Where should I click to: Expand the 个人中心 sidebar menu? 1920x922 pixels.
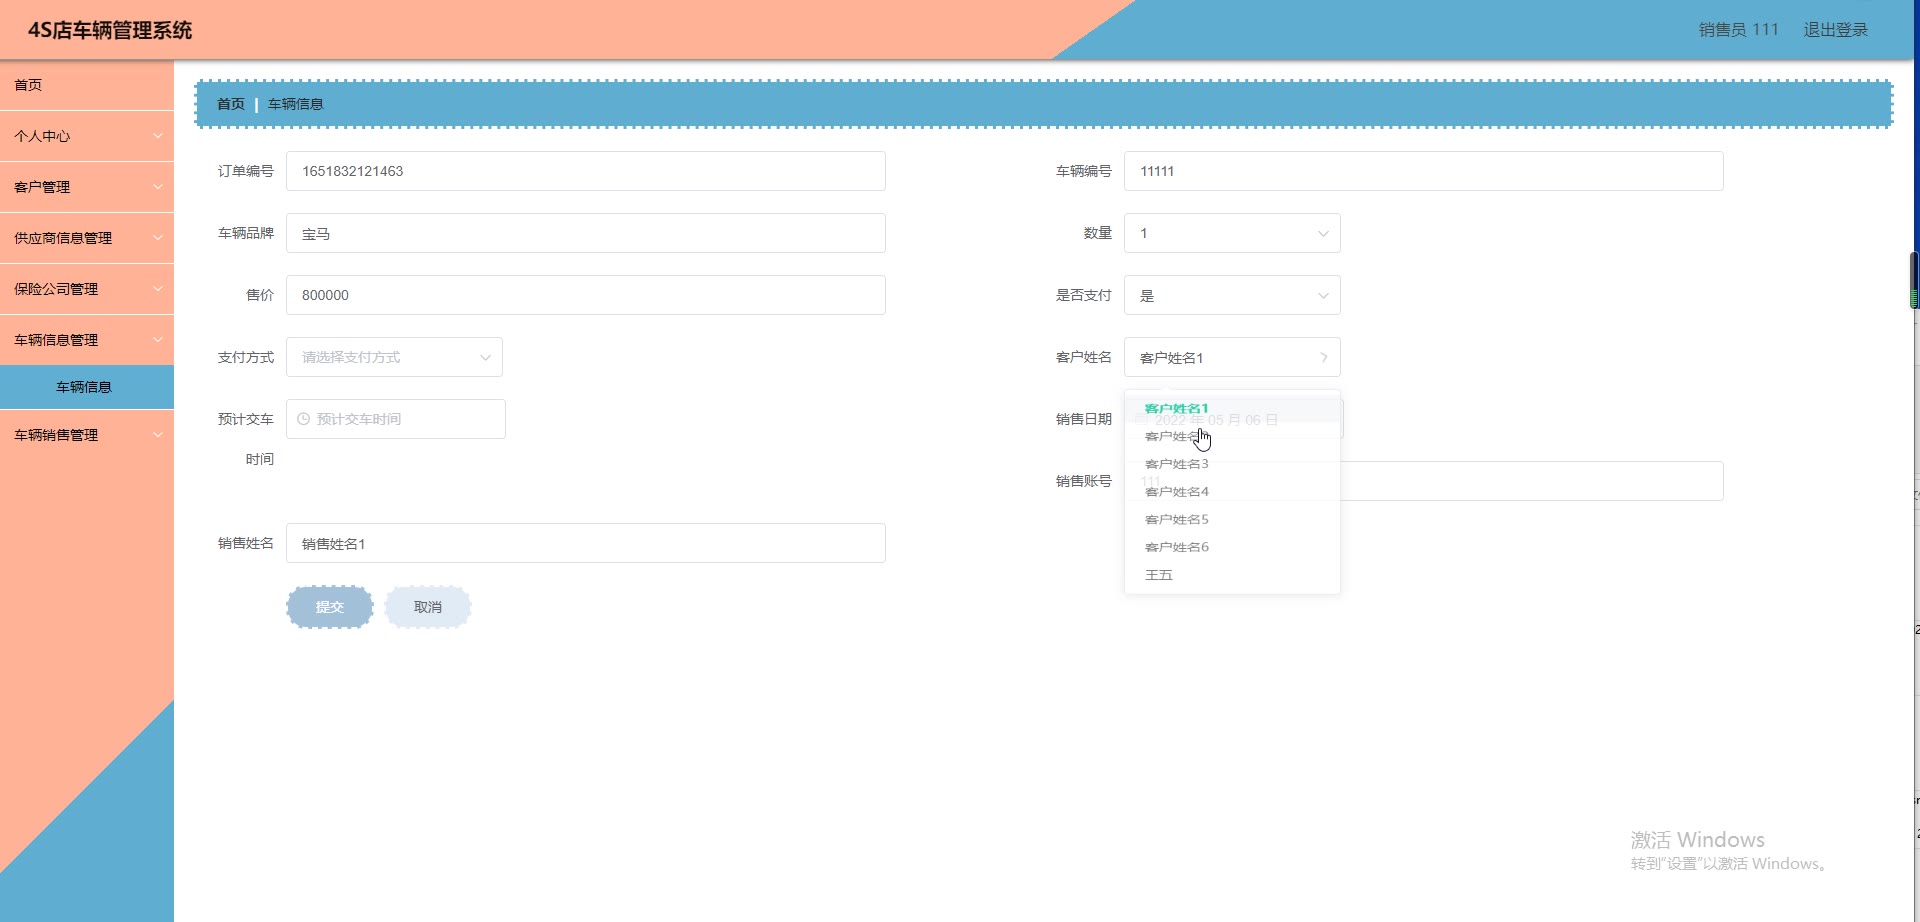87,136
